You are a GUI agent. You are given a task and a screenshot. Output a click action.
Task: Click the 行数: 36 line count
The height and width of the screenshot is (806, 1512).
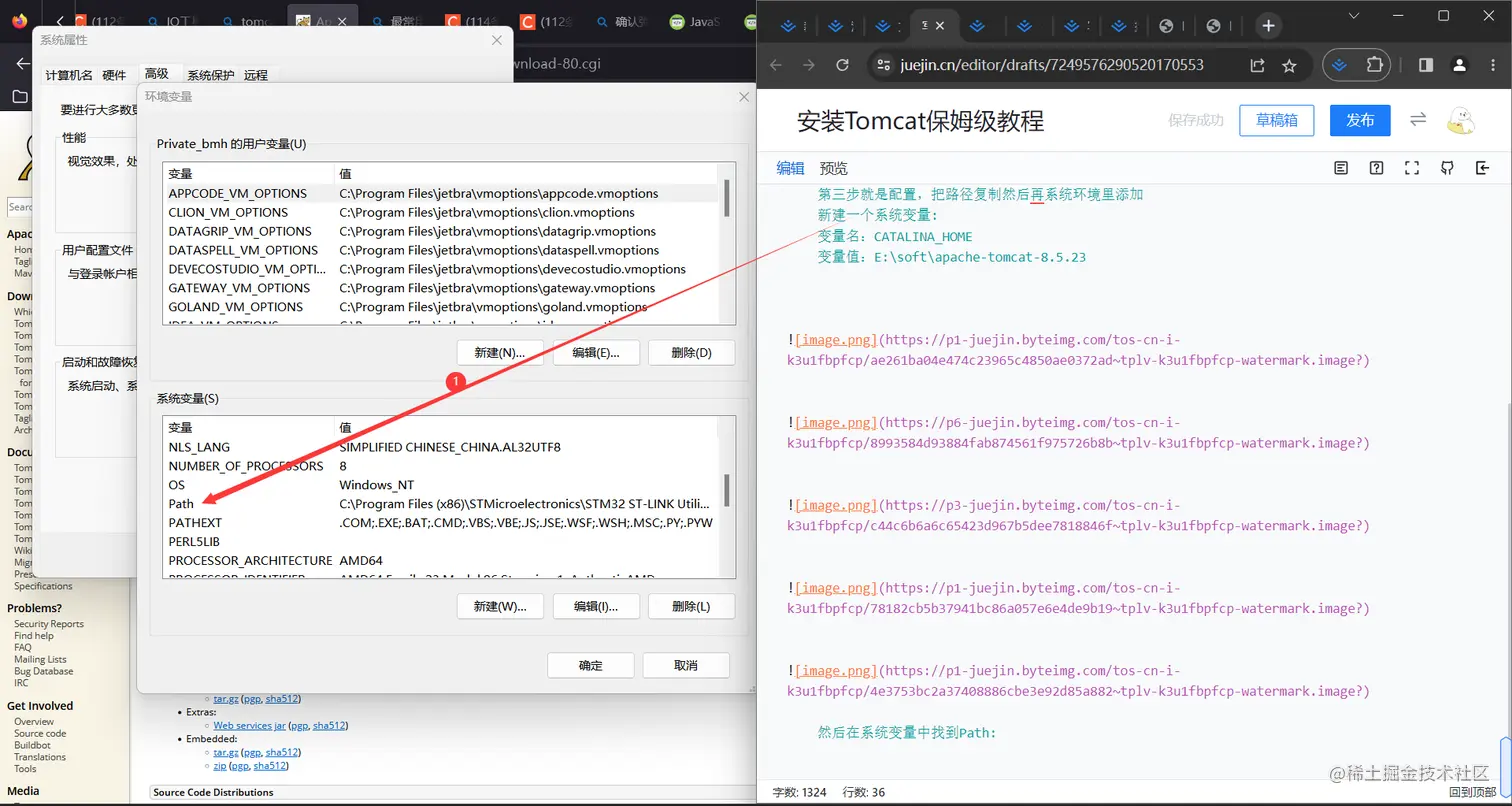864,792
